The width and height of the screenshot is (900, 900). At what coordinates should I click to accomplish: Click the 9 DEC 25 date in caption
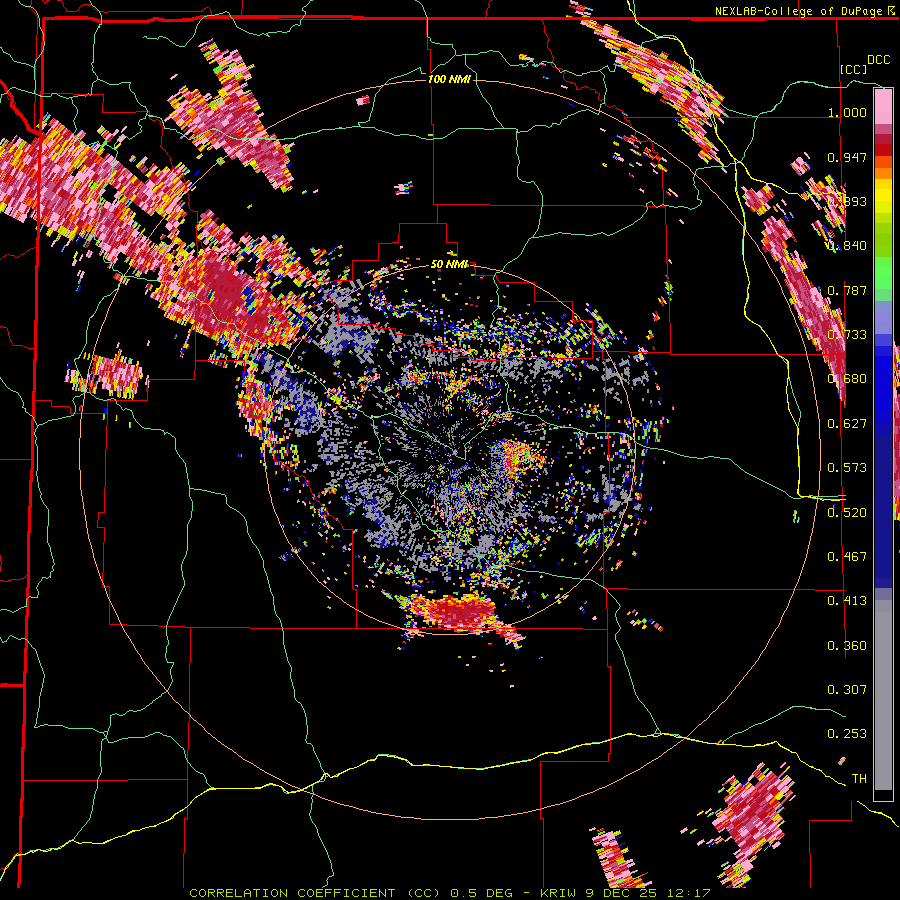click(x=620, y=893)
